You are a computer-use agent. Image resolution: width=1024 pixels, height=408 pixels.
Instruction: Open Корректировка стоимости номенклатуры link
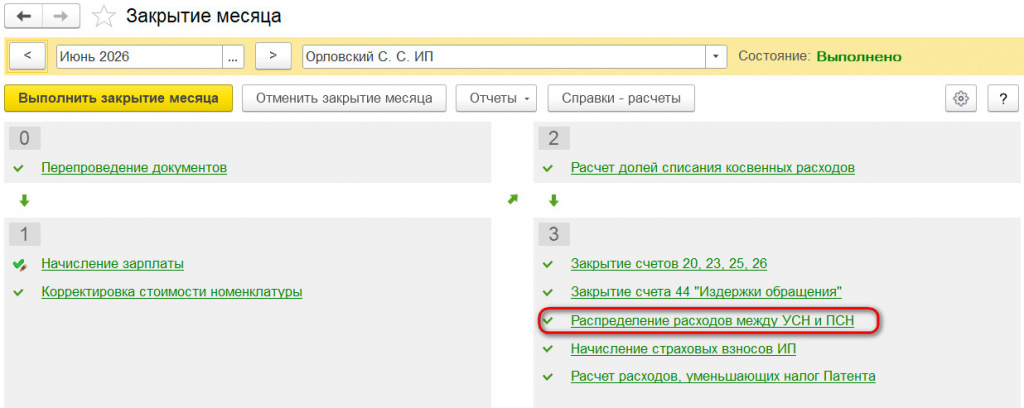[172, 292]
